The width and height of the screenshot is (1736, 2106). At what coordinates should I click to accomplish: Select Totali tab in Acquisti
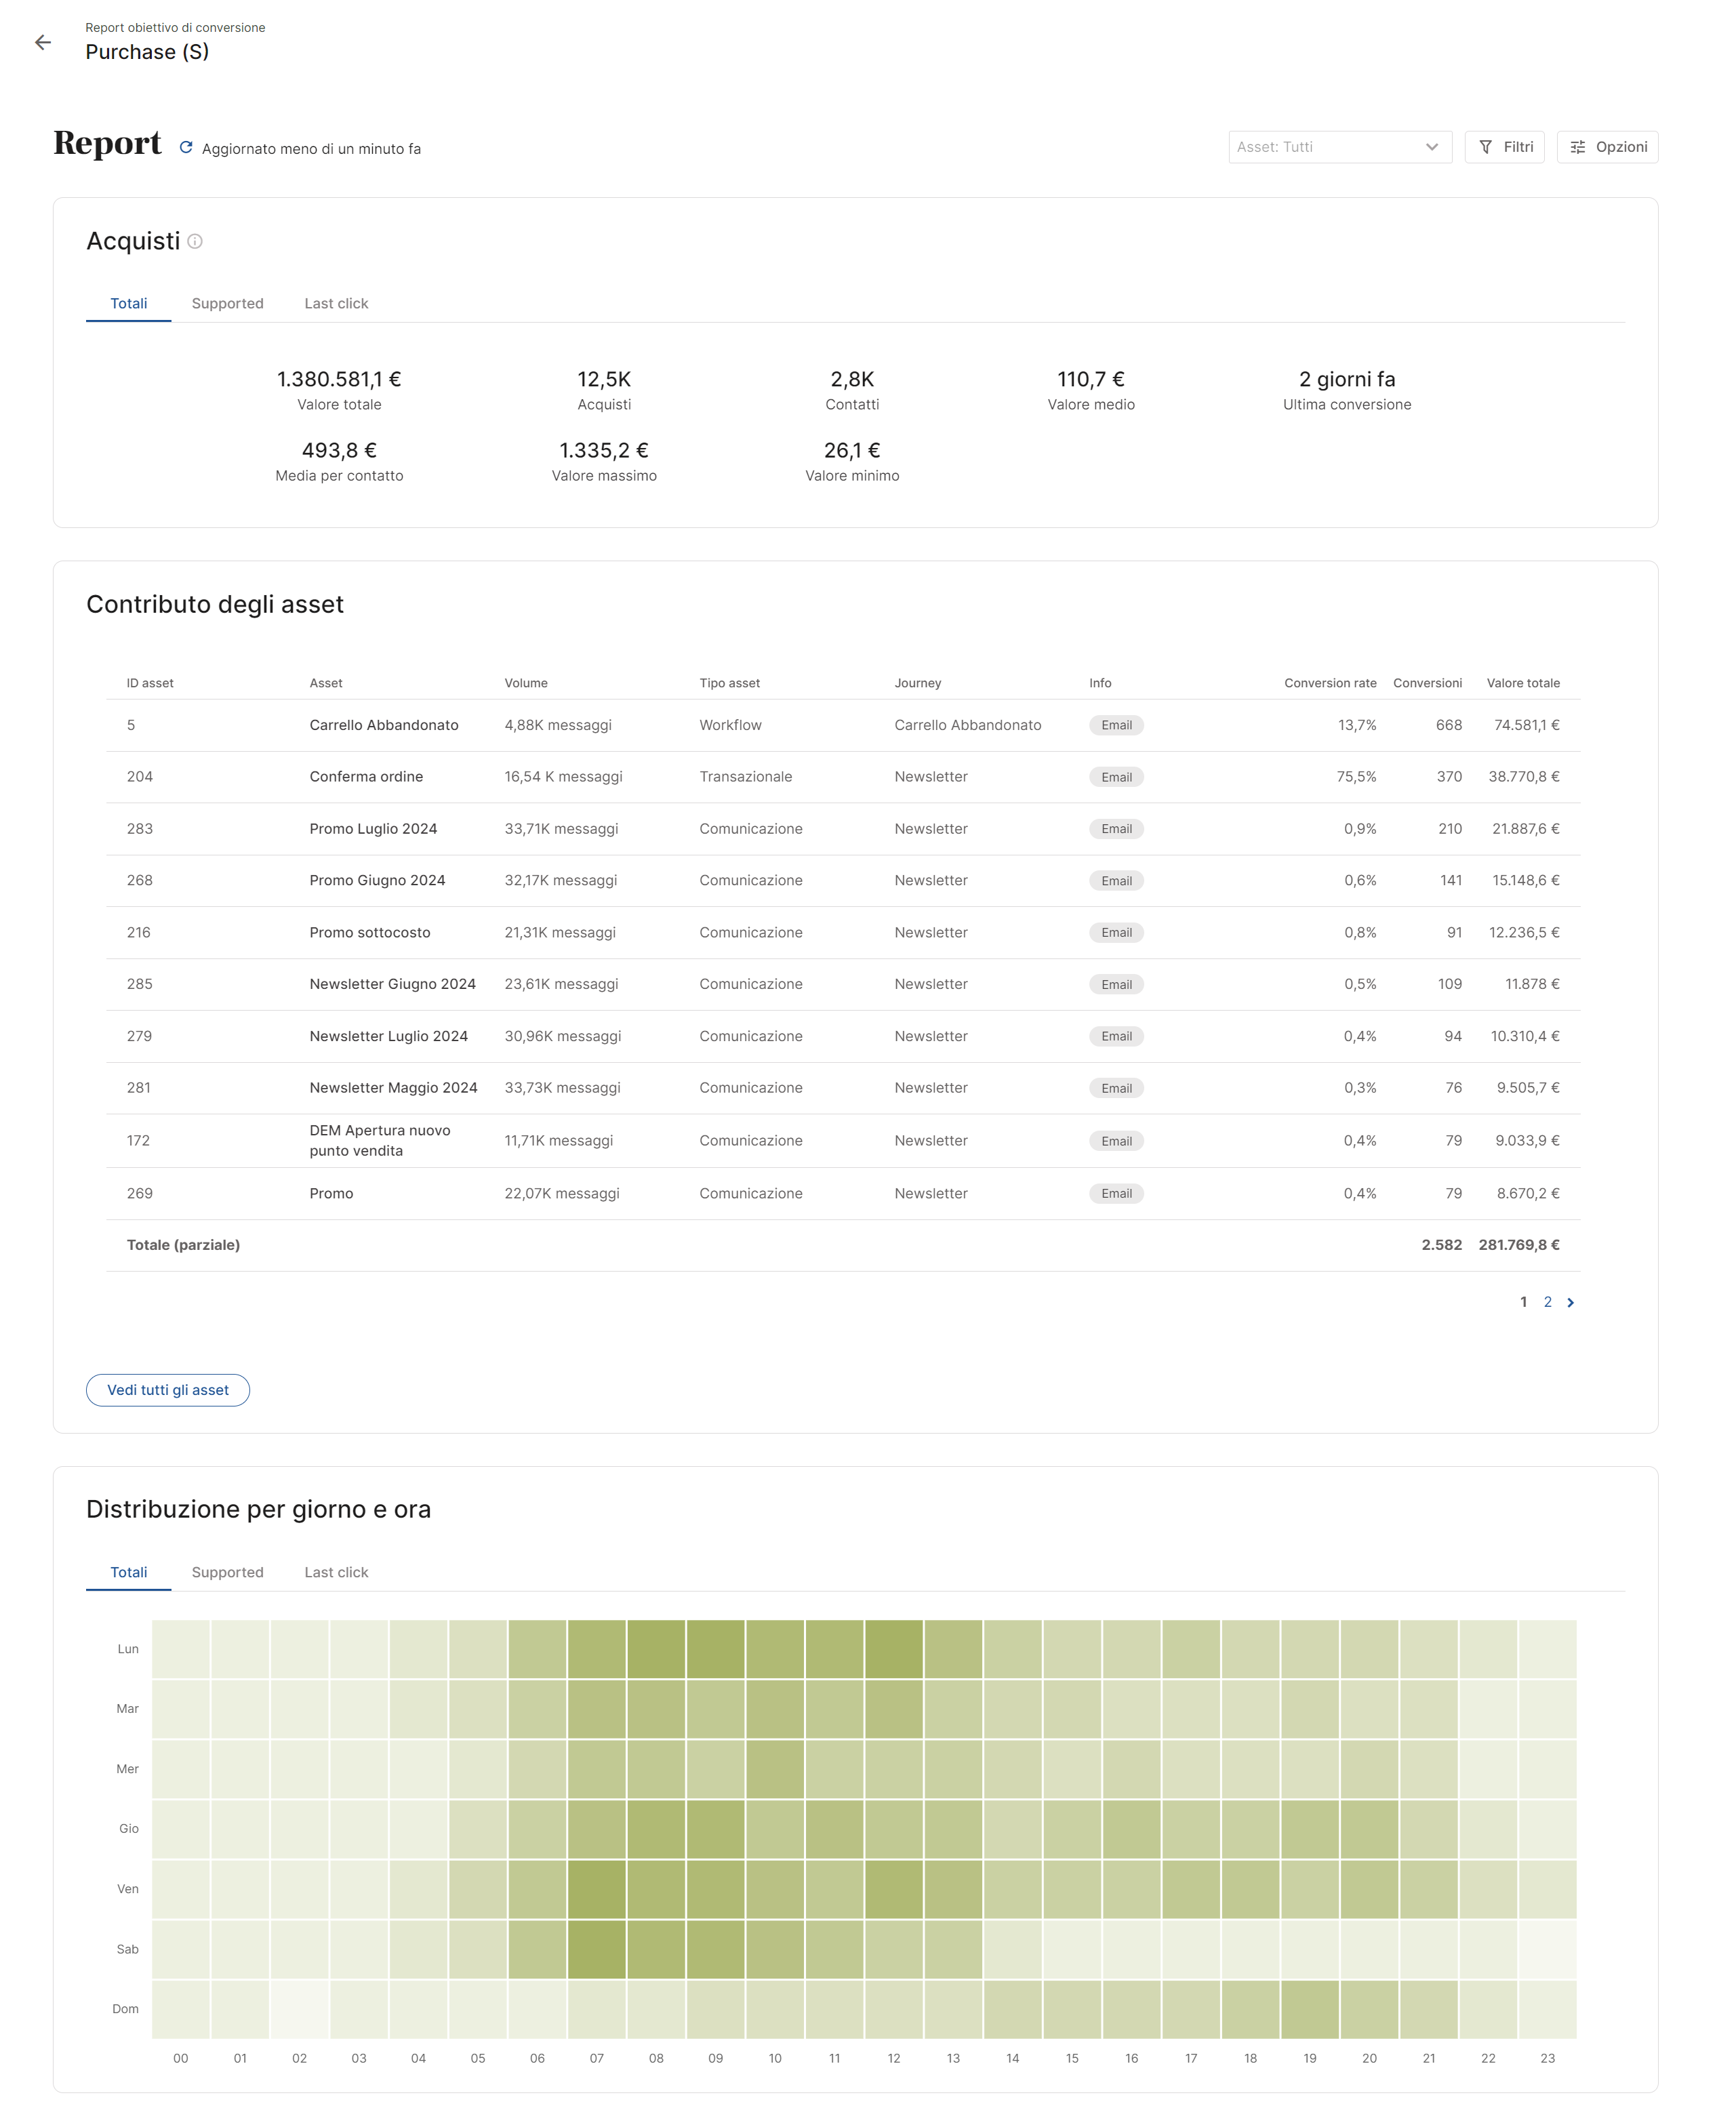click(x=129, y=304)
